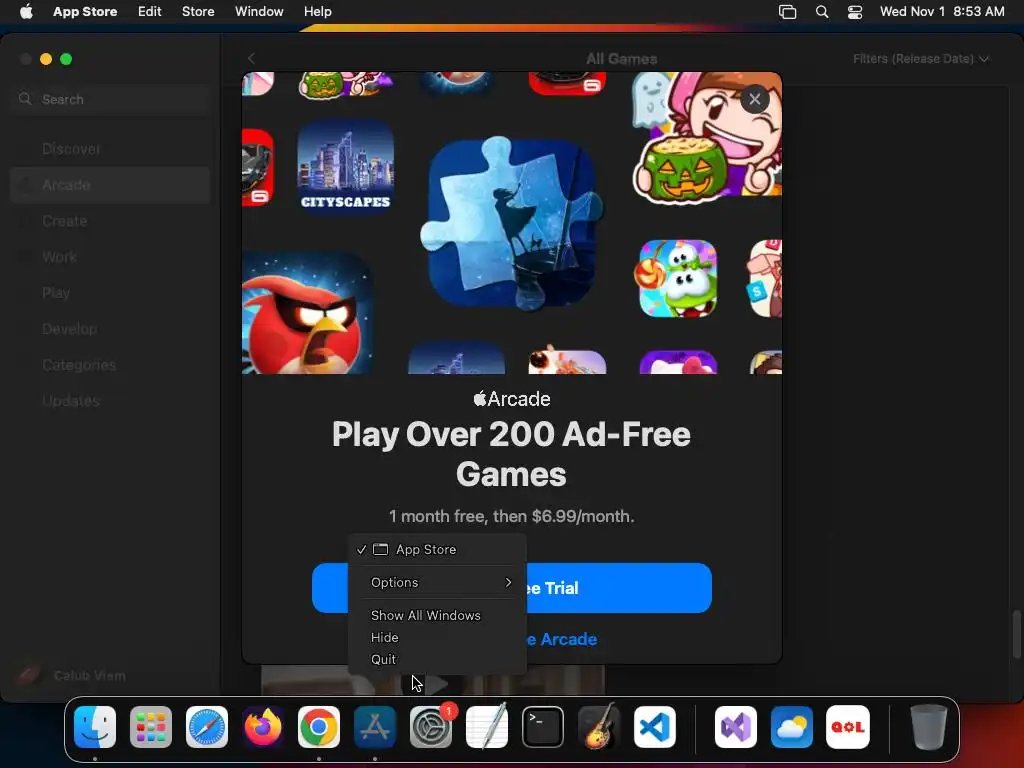
Task: Select Arcade in the sidebar
Action: coord(110,185)
